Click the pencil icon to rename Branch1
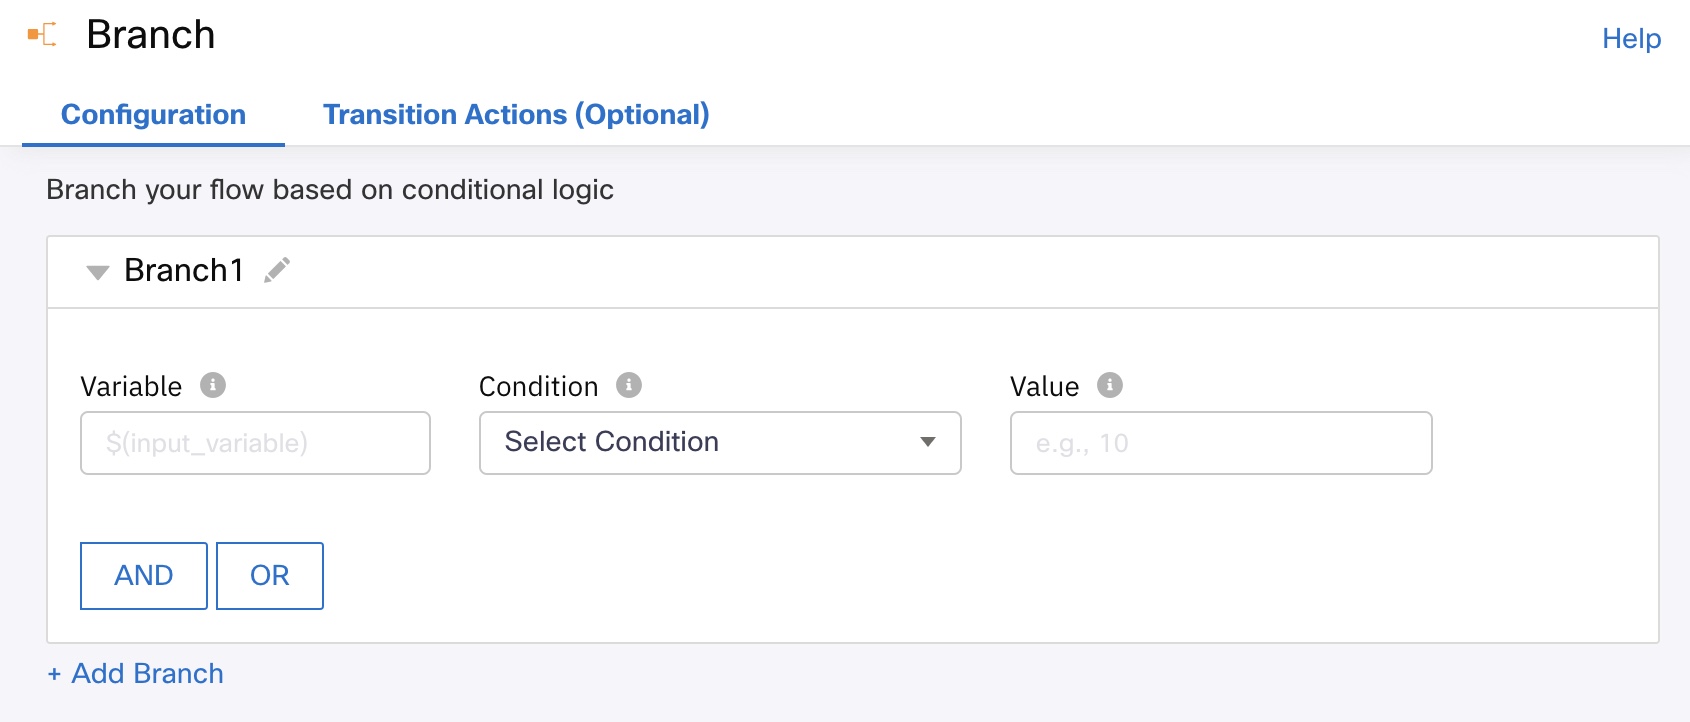The width and height of the screenshot is (1690, 722). coord(277,270)
